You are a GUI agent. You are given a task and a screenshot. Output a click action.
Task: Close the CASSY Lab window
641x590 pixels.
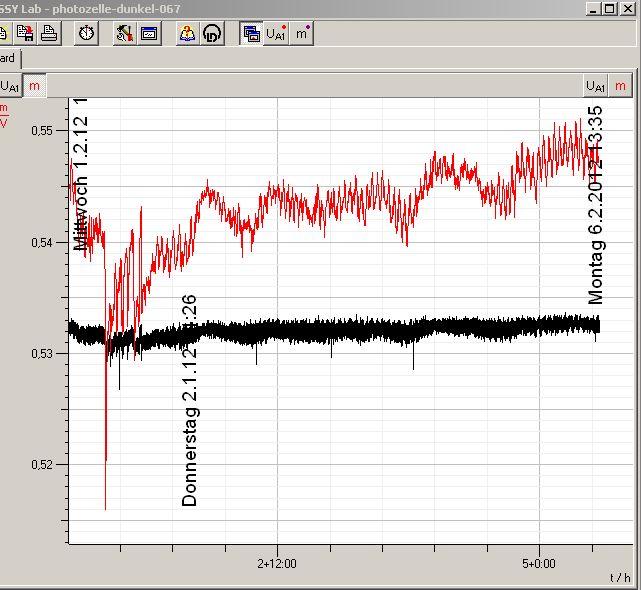pyautogui.click(x=628, y=9)
